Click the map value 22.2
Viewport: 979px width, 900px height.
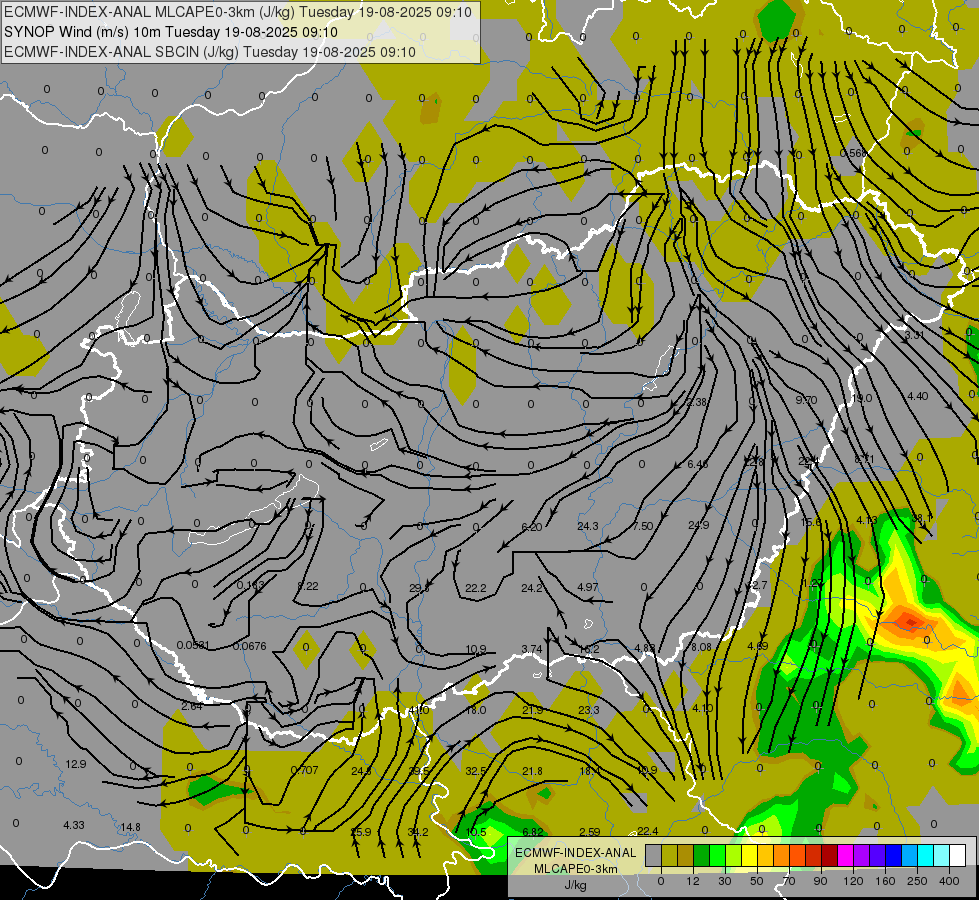point(476,588)
